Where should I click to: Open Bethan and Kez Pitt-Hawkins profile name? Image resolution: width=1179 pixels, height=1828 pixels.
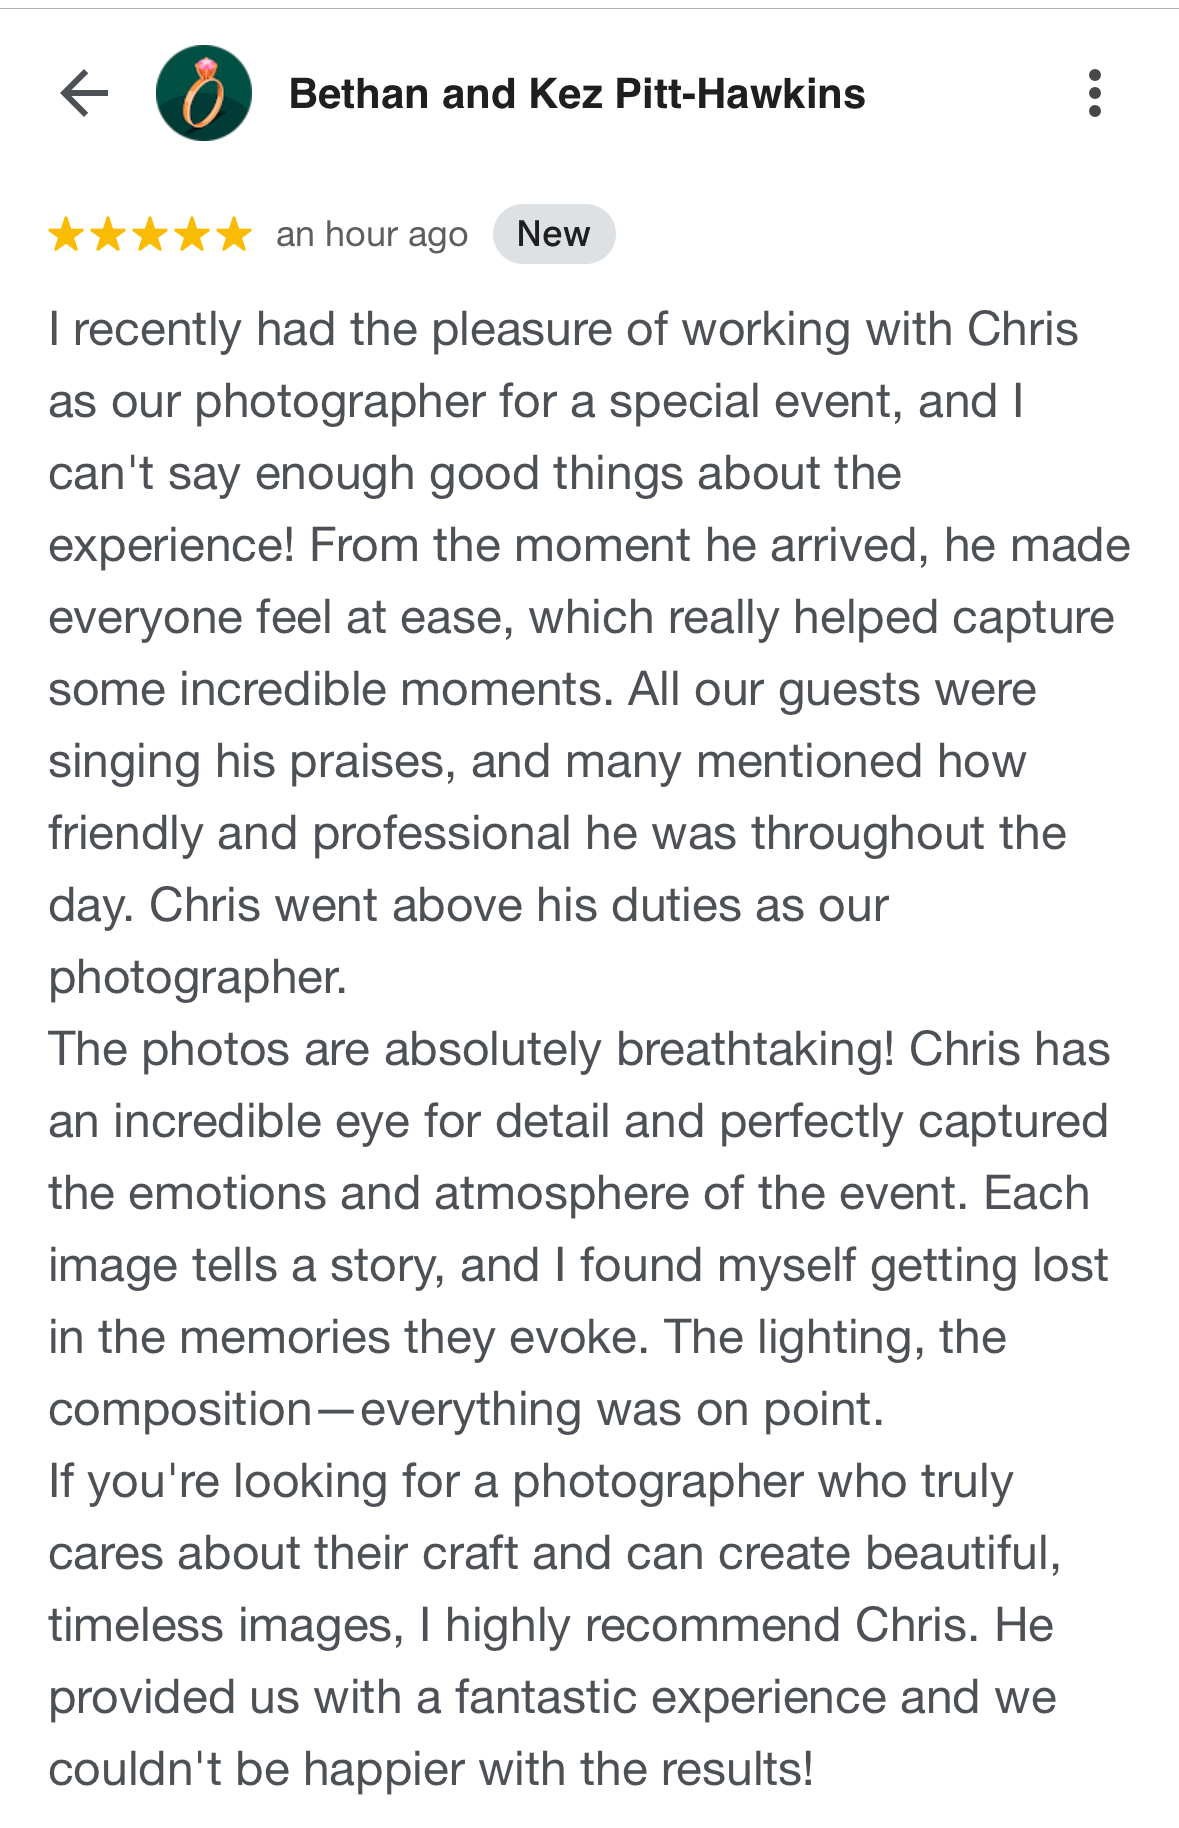point(577,94)
